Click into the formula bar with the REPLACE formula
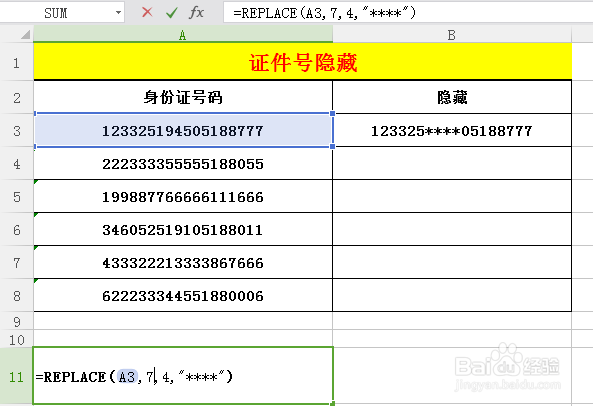Image resolution: width=593 pixels, height=406 pixels. [408, 13]
